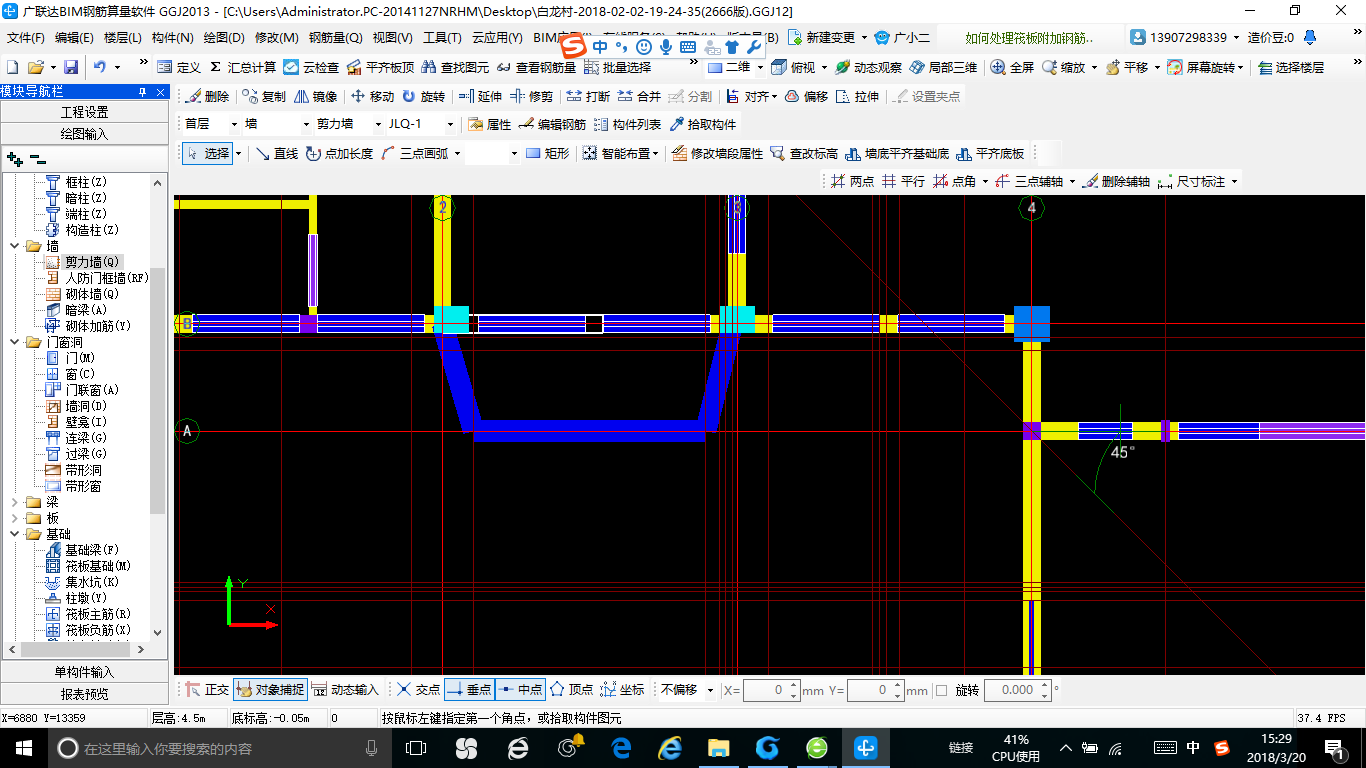Toggle 动态输入 dynamic input
Image resolution: width=1366 pixels, height=768 pixels.
pos(345,689)
